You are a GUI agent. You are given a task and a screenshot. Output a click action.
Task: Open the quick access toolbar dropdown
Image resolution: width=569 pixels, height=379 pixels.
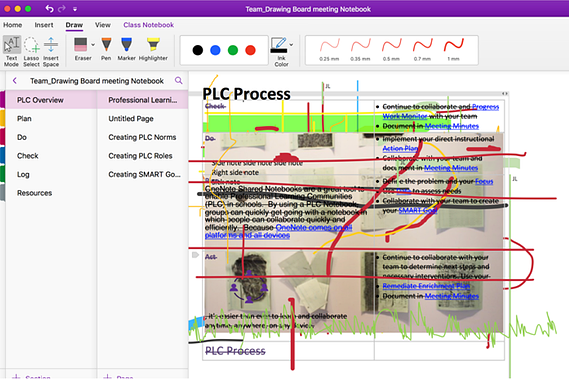coord(75,9)
